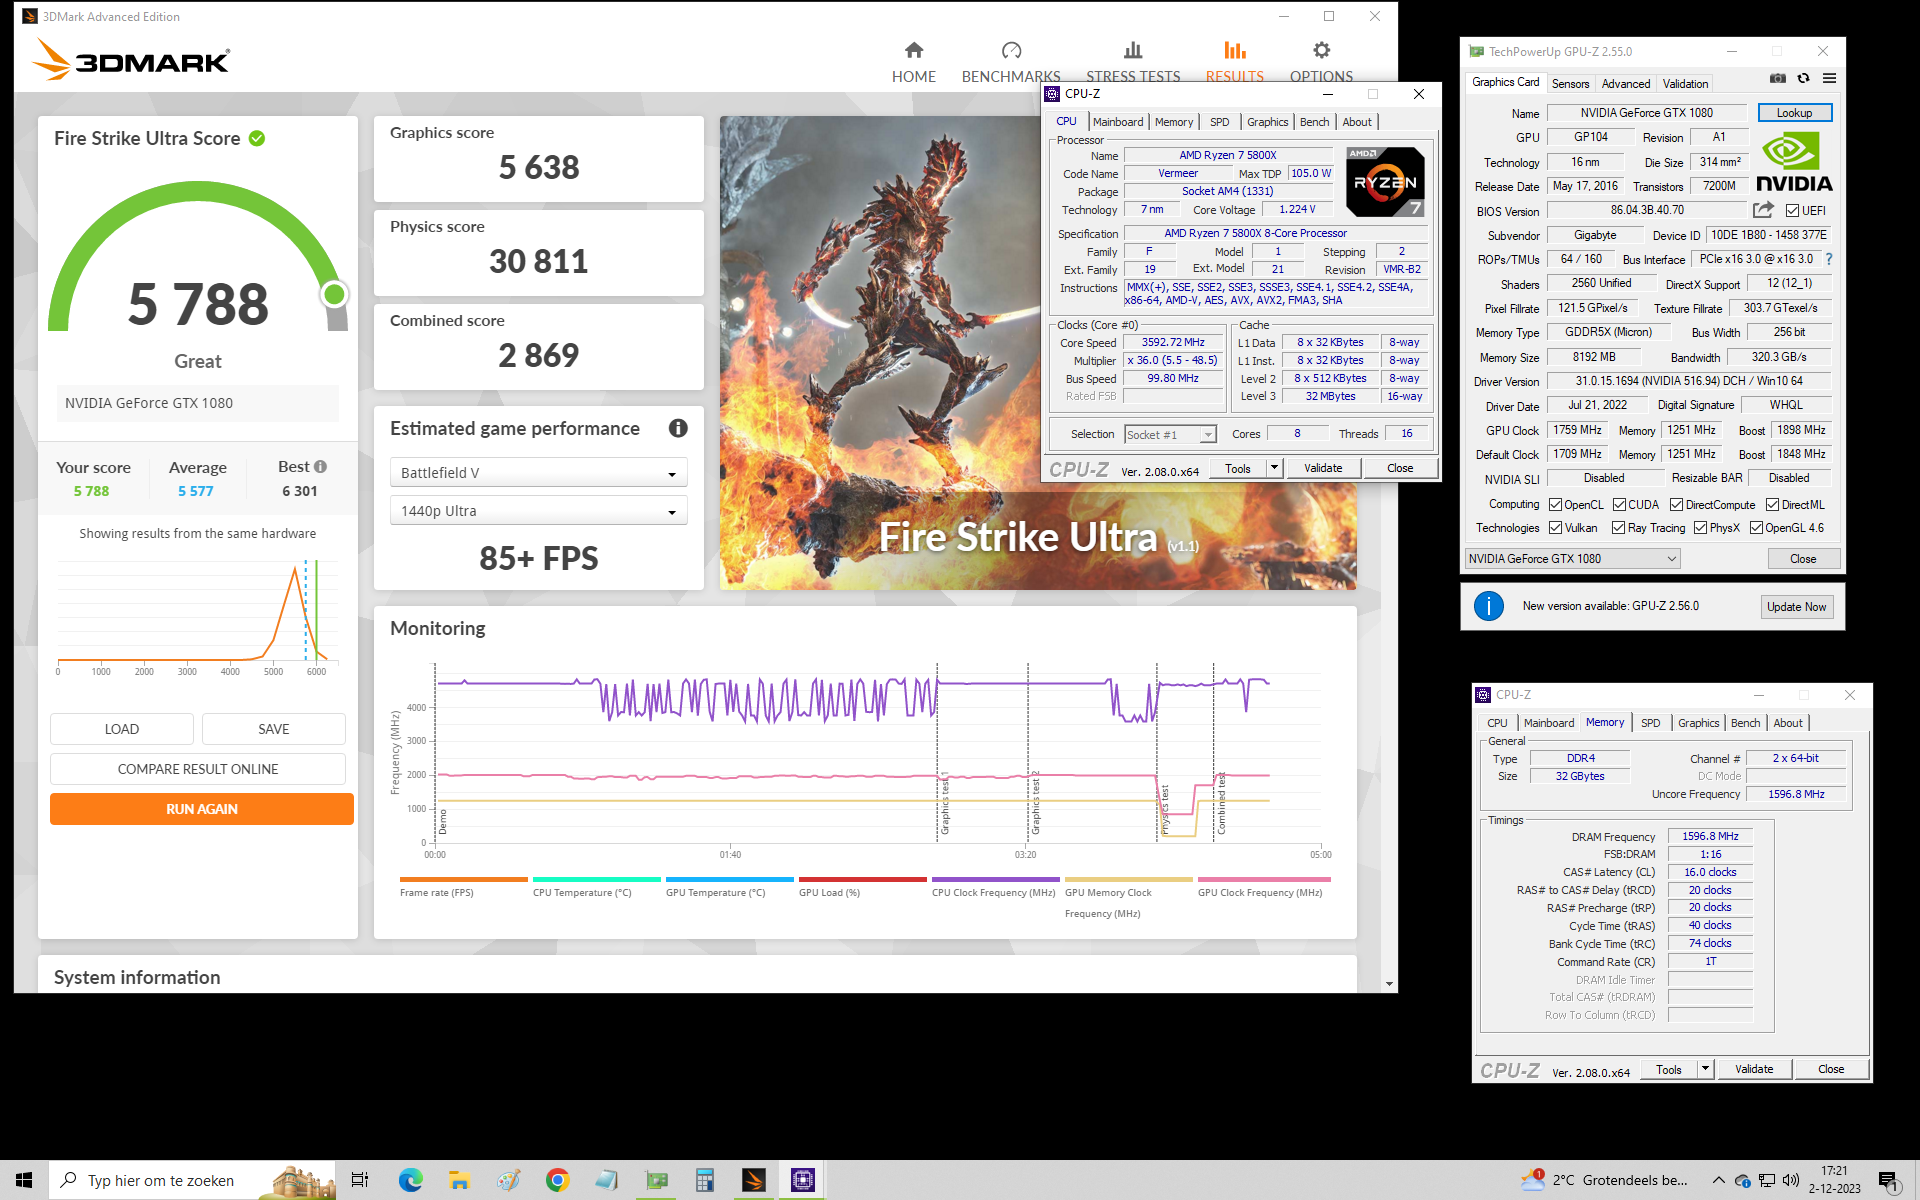1920x1200 pixels.
Task: Open Validation tab in GPU-Z
Action: (1685, 84)
